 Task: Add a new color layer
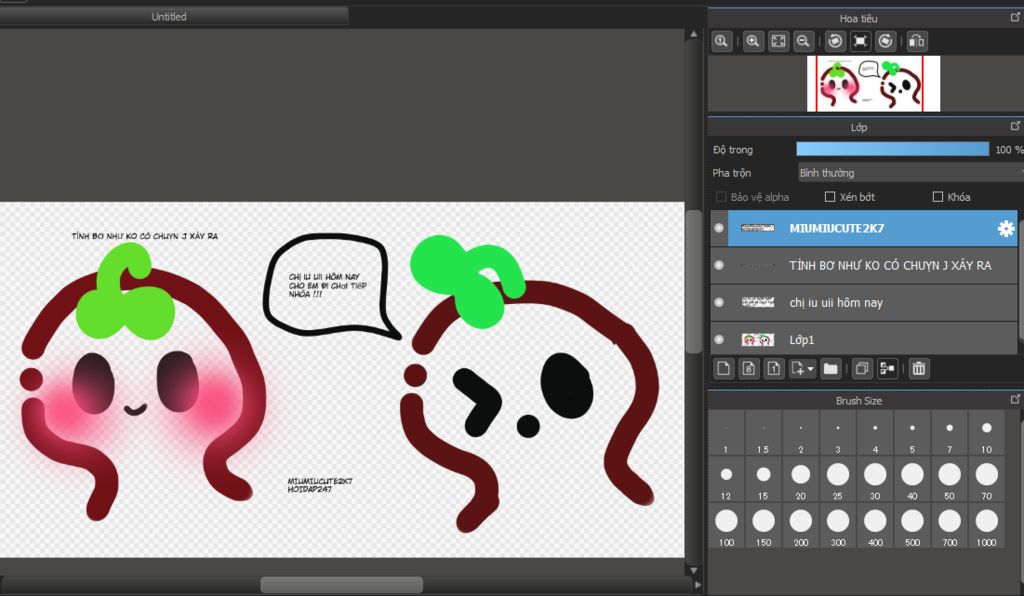pyautogui.click(x=724, y=369)
